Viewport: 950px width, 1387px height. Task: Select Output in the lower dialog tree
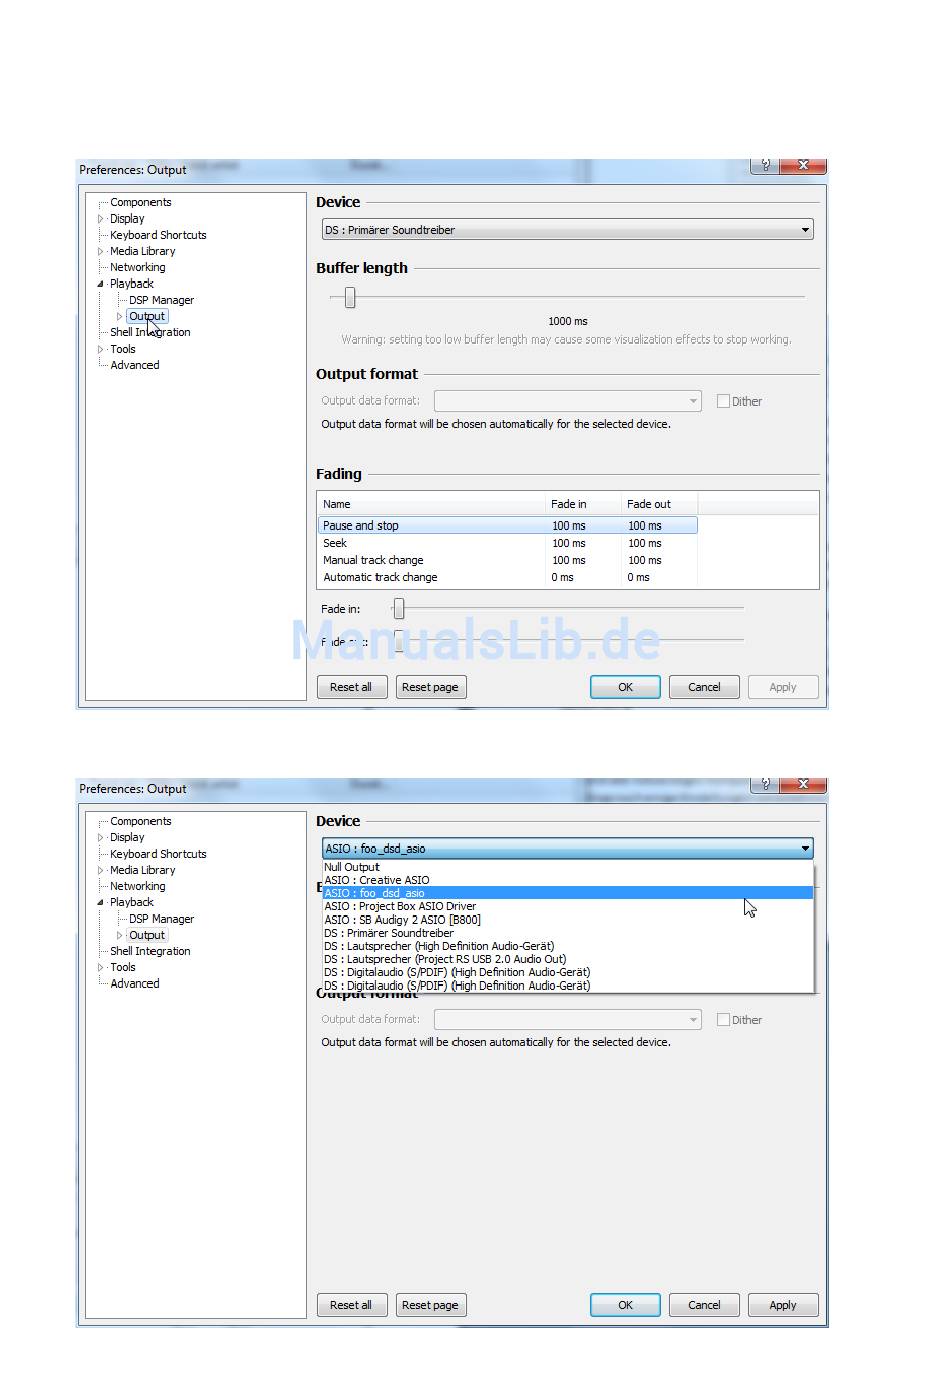tap(147, 935)
